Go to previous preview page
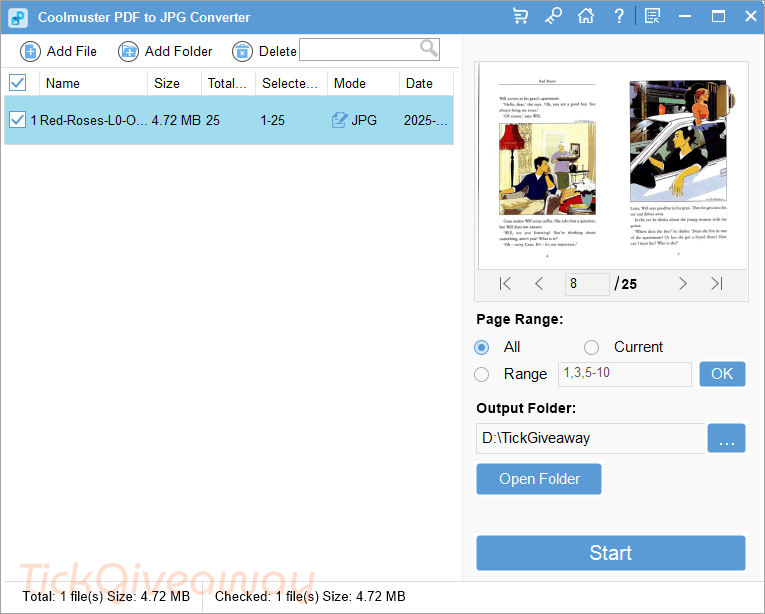 coord(539,284)
